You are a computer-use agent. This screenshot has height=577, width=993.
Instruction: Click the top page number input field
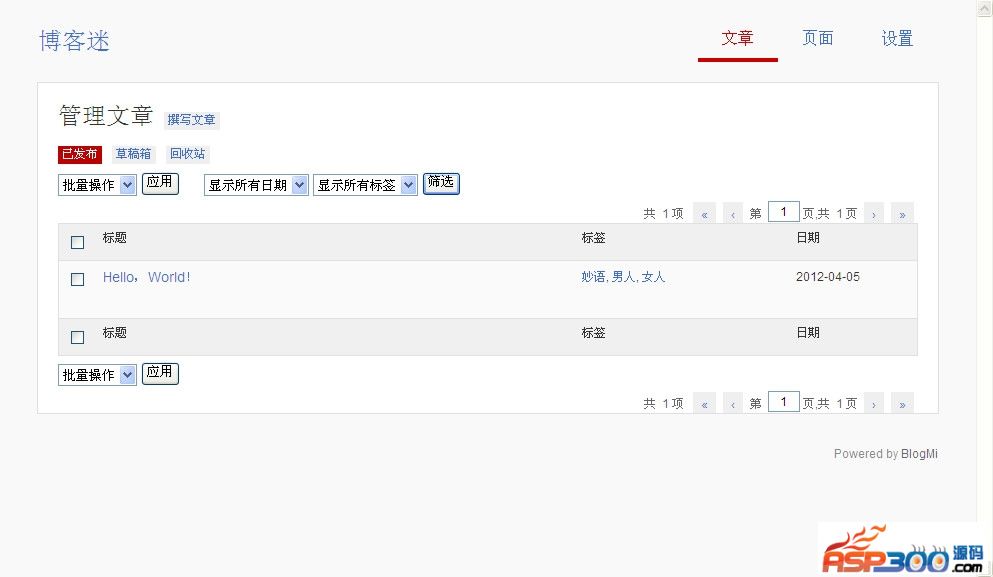pyautogui.click(x=784, y=212)
